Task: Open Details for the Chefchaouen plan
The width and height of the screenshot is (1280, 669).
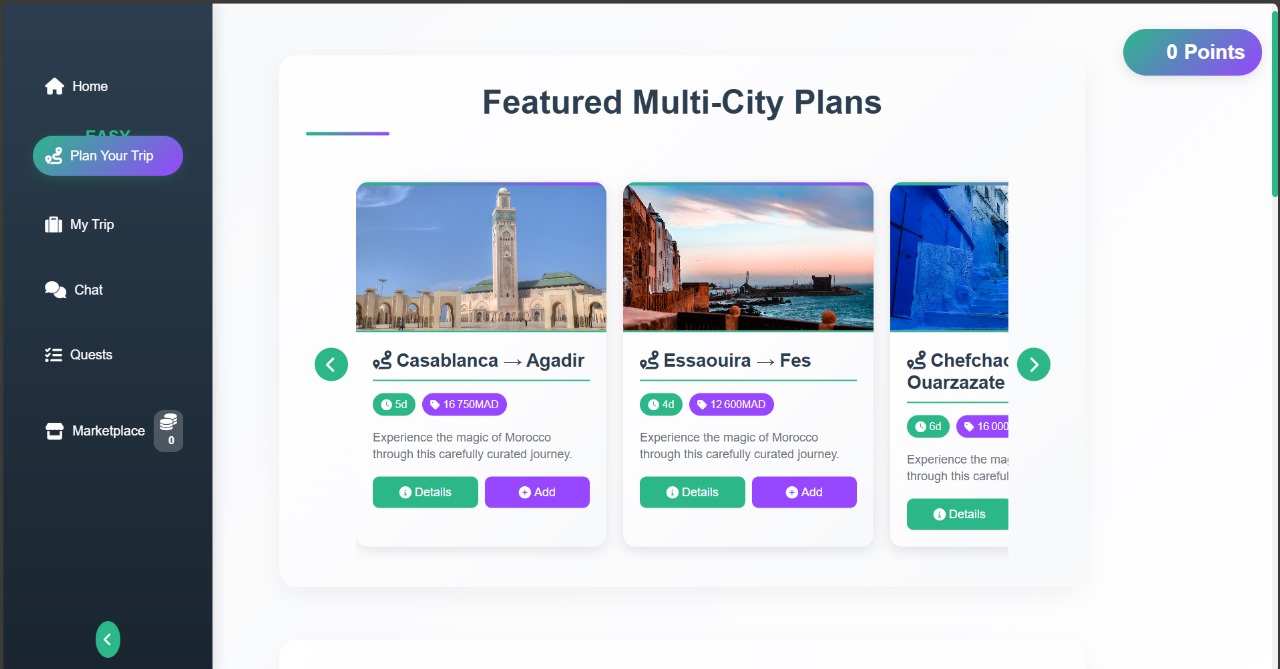Action: [958, 514]
